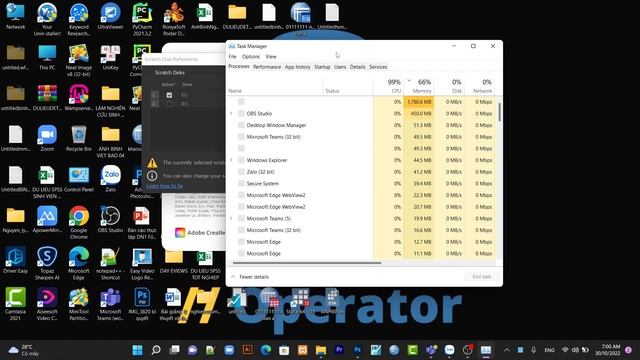
Task: Open the UniKey desktop shortcut
Action: [x=110, y=58]
